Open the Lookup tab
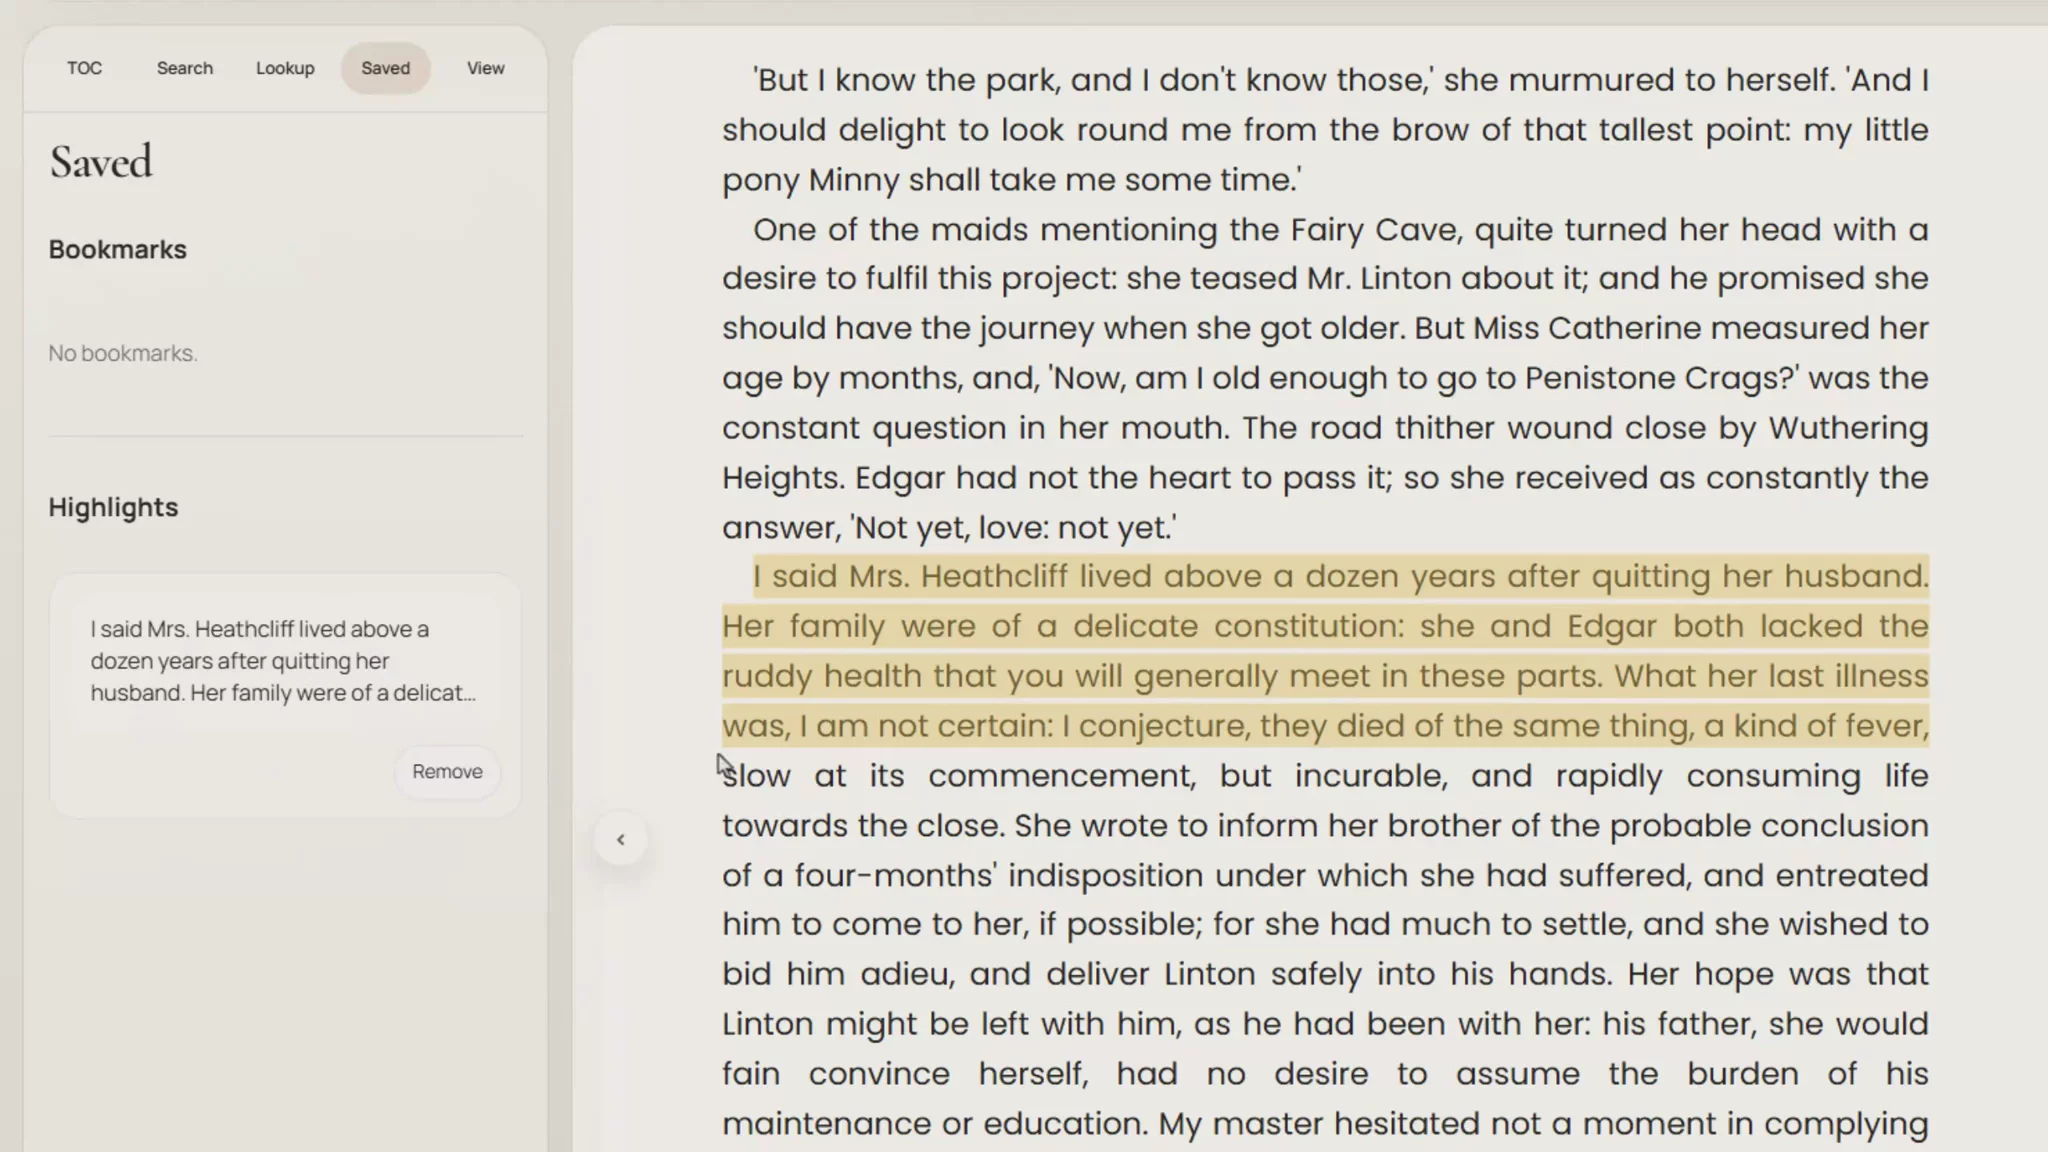Screen dimensions: 2048x1152 (285, 67)
